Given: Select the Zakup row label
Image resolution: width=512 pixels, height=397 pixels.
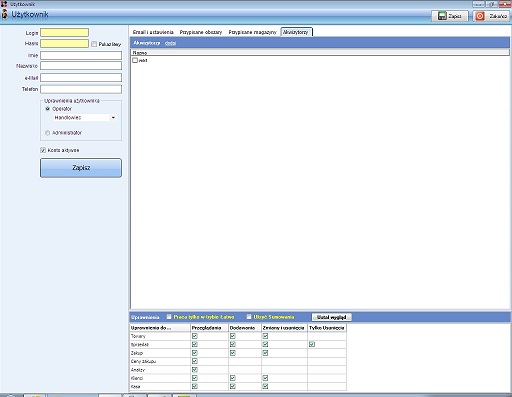Looking at the screenshot, I should (x=137, y=353).
